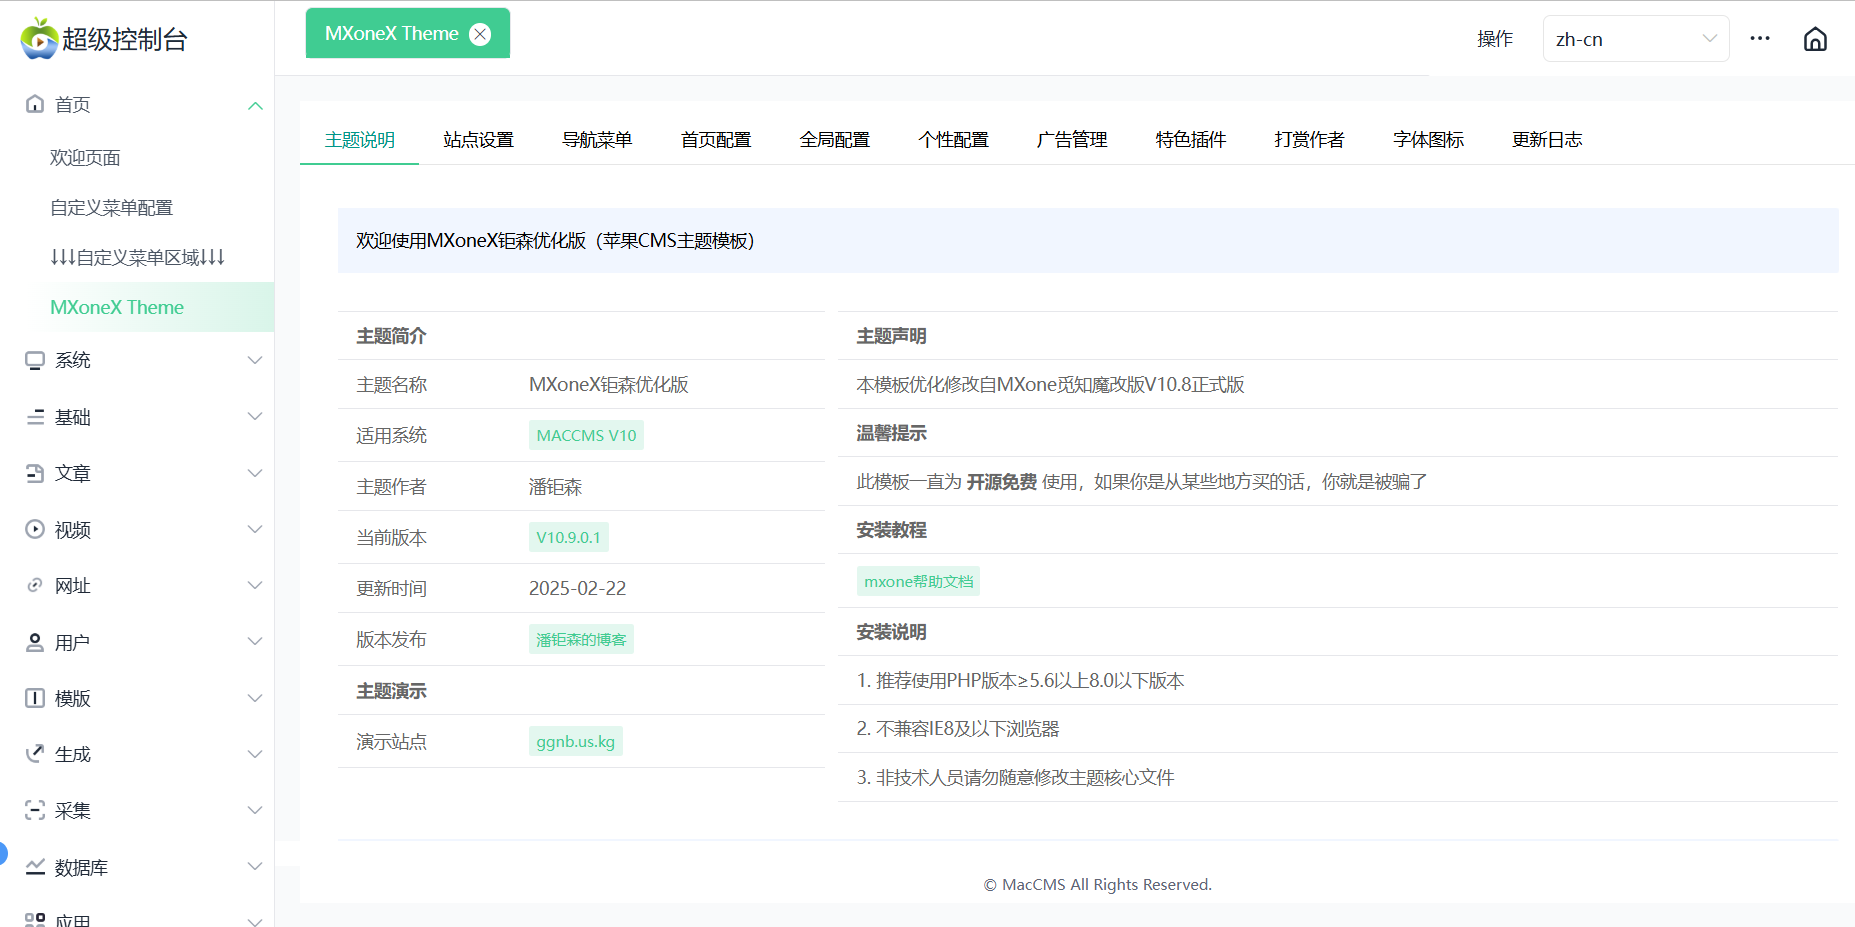Expand the 采集 menu chevron
This screenshot has width=1855, height=927.
point(255,810)
